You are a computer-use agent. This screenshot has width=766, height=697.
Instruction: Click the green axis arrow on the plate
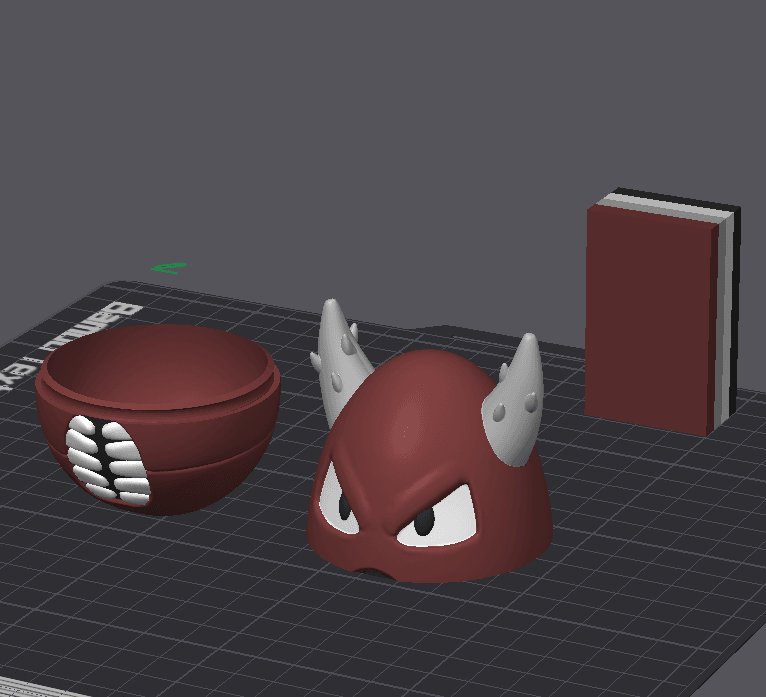click(169, 268)
